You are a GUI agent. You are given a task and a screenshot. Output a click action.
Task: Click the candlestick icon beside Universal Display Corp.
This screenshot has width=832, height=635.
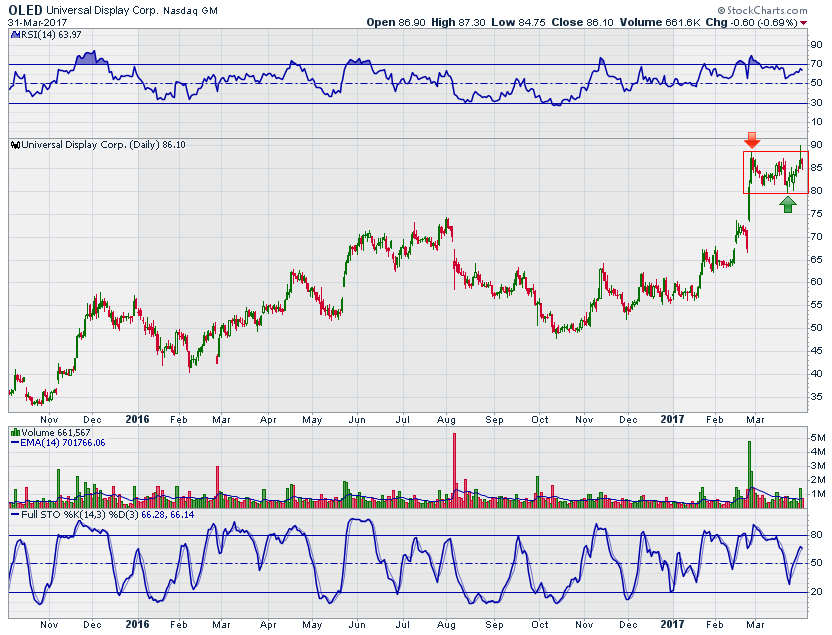coord(14,145)
